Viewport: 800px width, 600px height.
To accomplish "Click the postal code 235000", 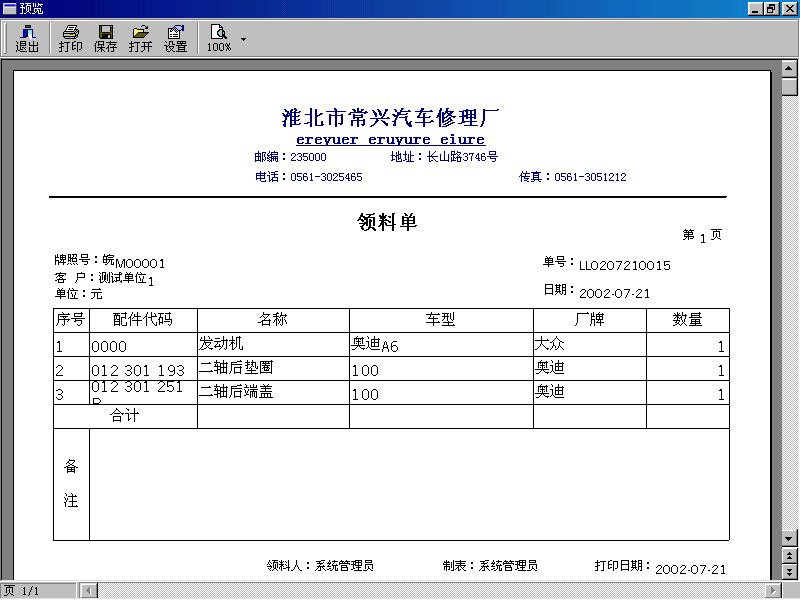I will click(x=308, y=157).
